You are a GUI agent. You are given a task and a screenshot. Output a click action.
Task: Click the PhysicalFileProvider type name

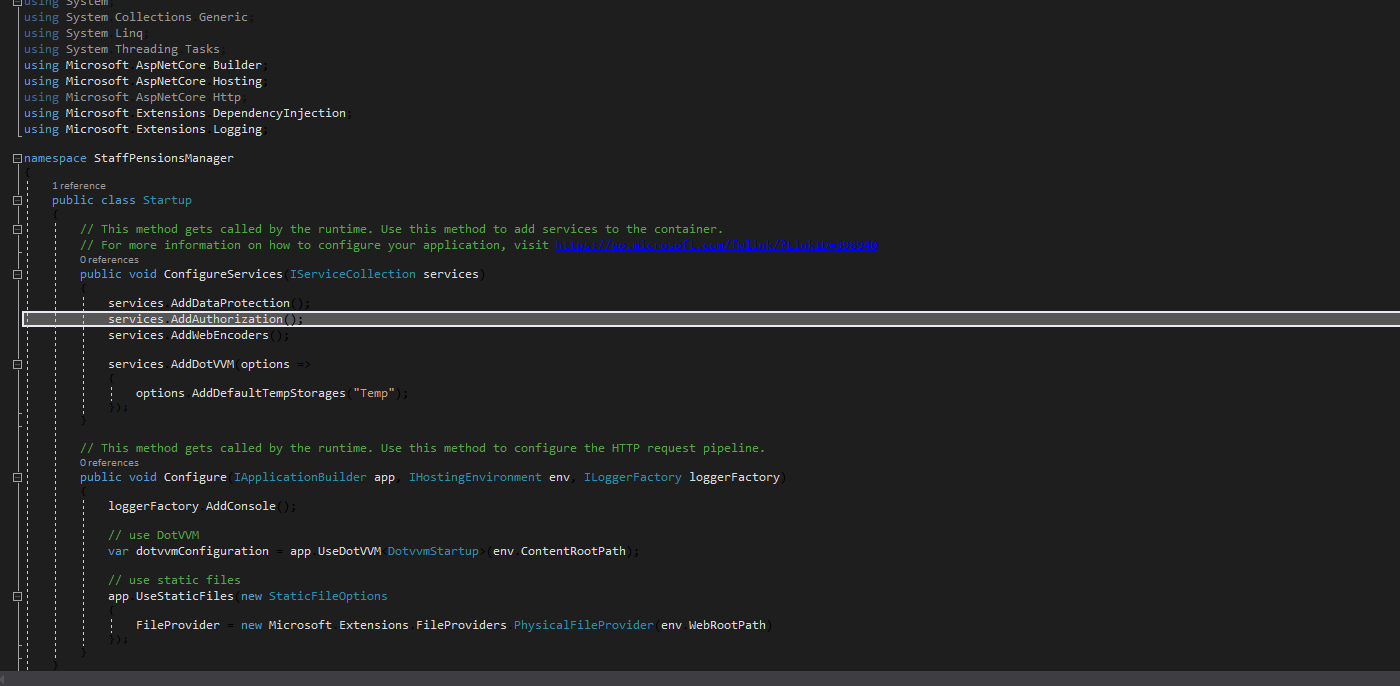click(x=583, y=624)
